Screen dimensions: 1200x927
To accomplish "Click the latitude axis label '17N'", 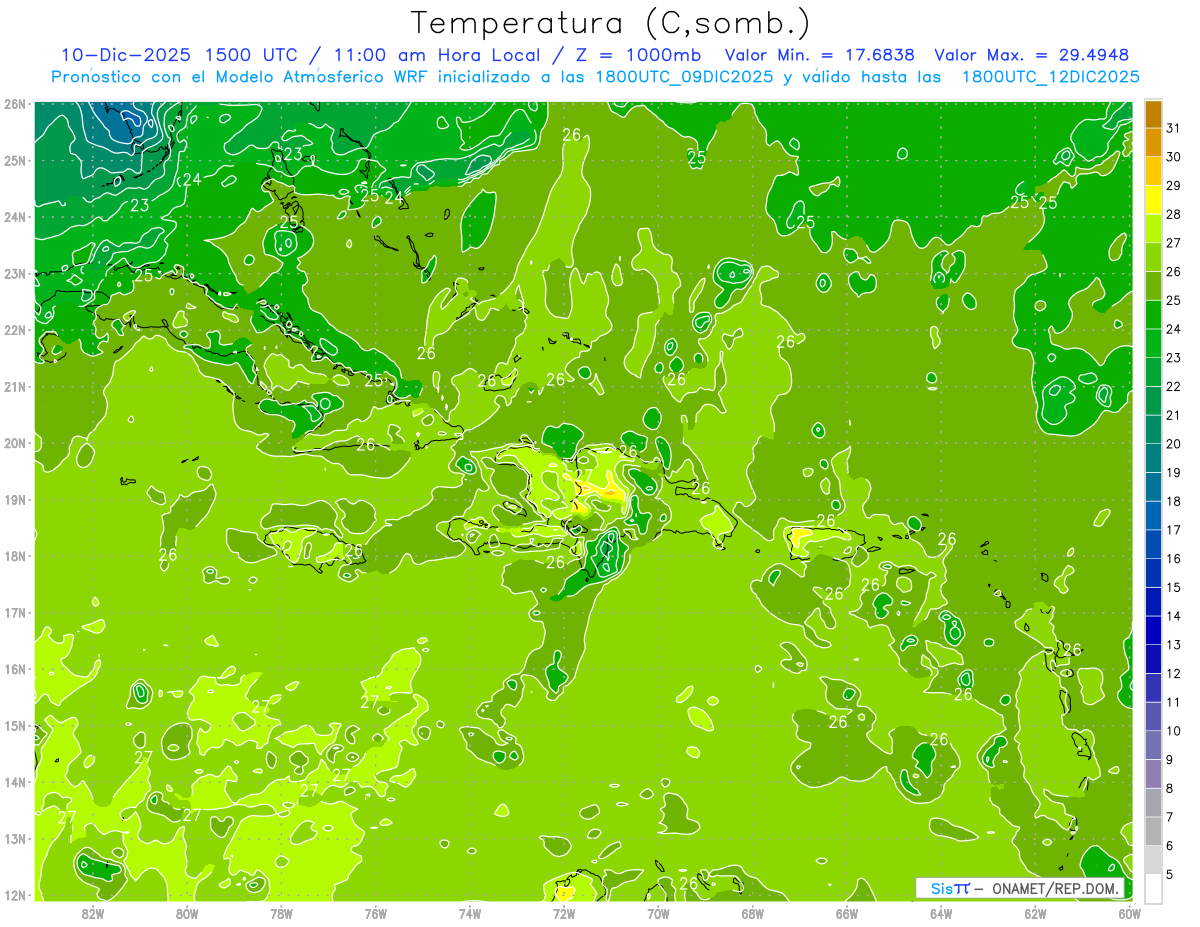I will [15, 613].
